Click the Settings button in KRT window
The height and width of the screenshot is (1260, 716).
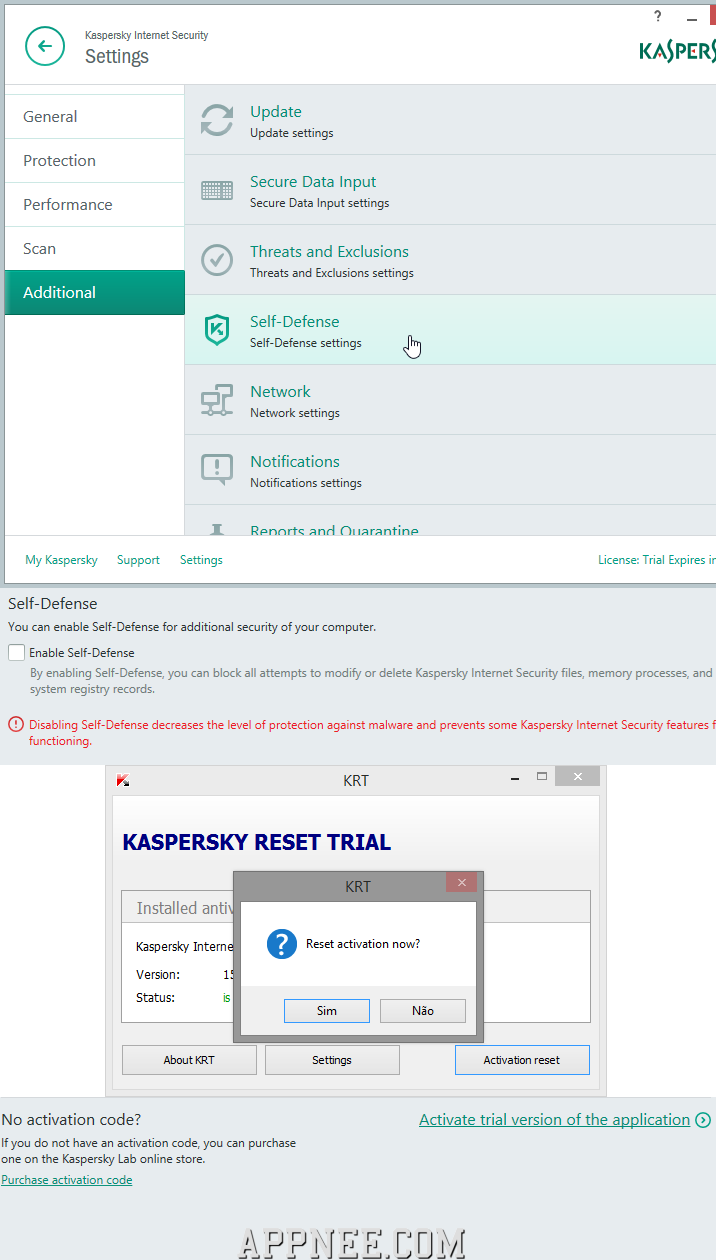click(x=332, y=1060)
